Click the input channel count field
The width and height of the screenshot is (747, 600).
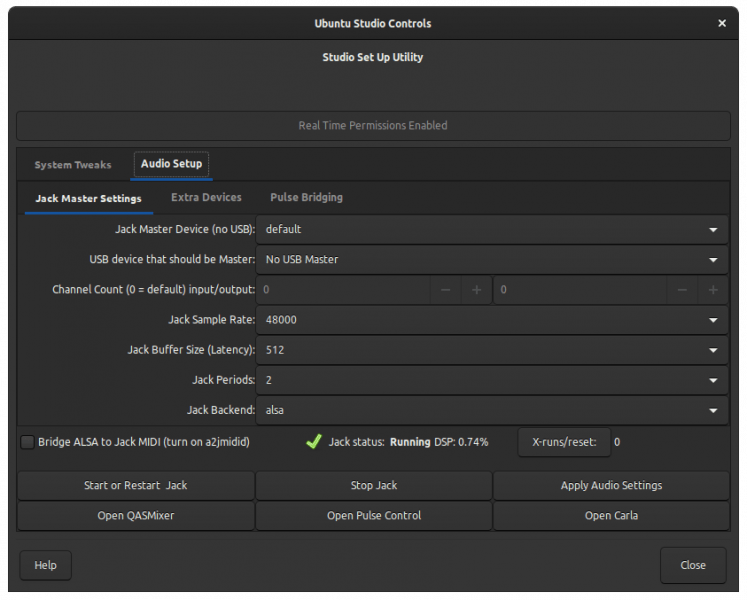[343, 290]
